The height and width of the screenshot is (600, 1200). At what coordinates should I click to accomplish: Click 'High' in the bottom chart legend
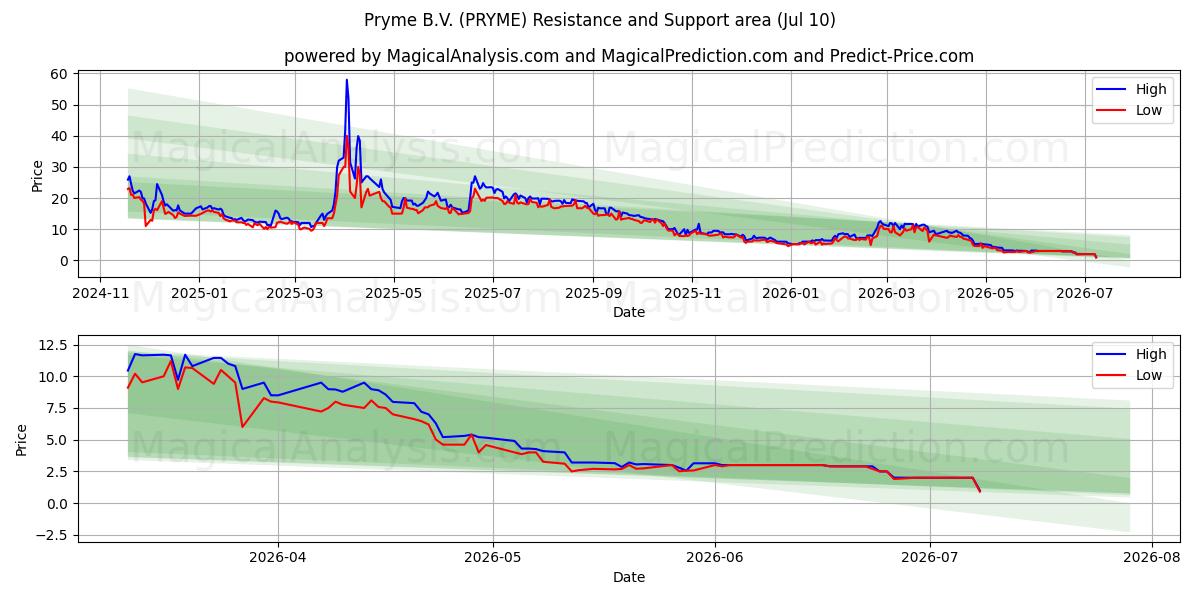coord(1151,354)
